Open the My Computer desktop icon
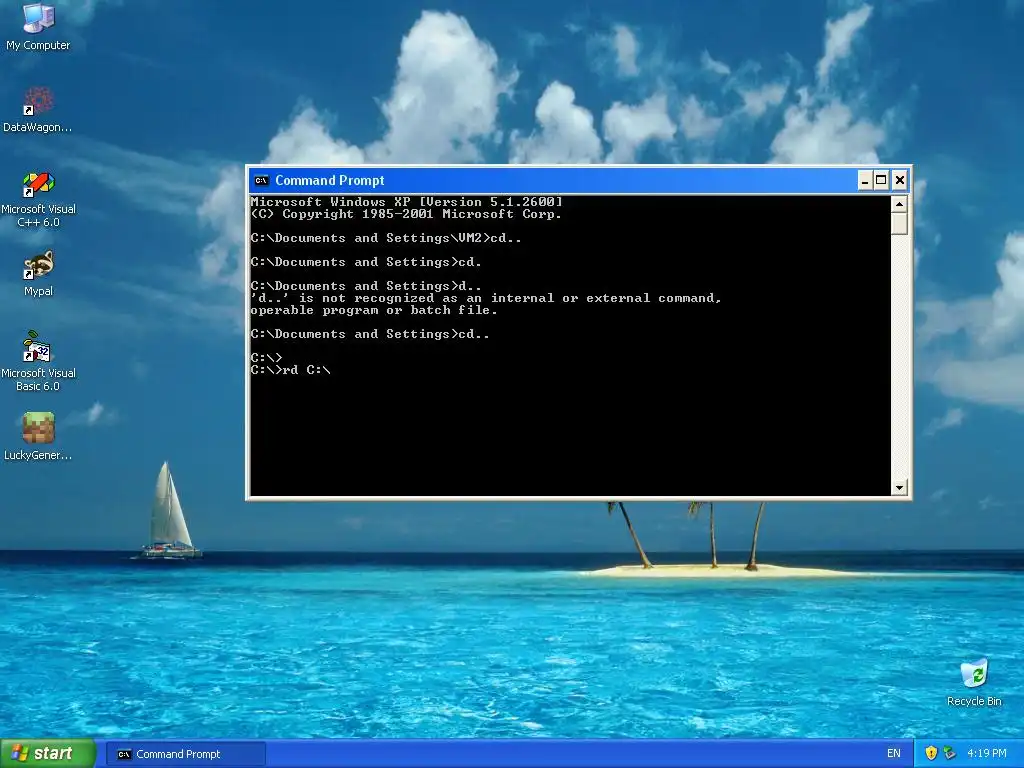This screenshot has height=768, width=1024. coord(38,26)
